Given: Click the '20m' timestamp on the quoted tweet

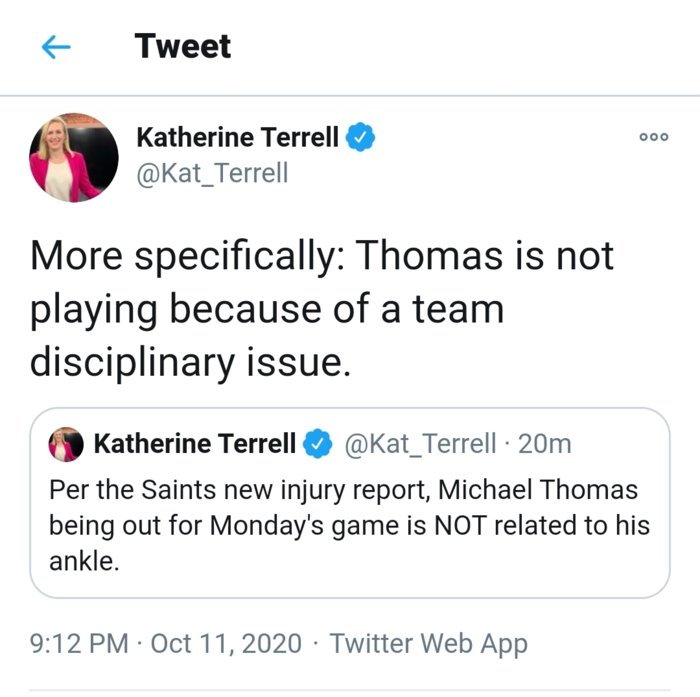Looking at the screenshot, I should (x=545, y=444).
